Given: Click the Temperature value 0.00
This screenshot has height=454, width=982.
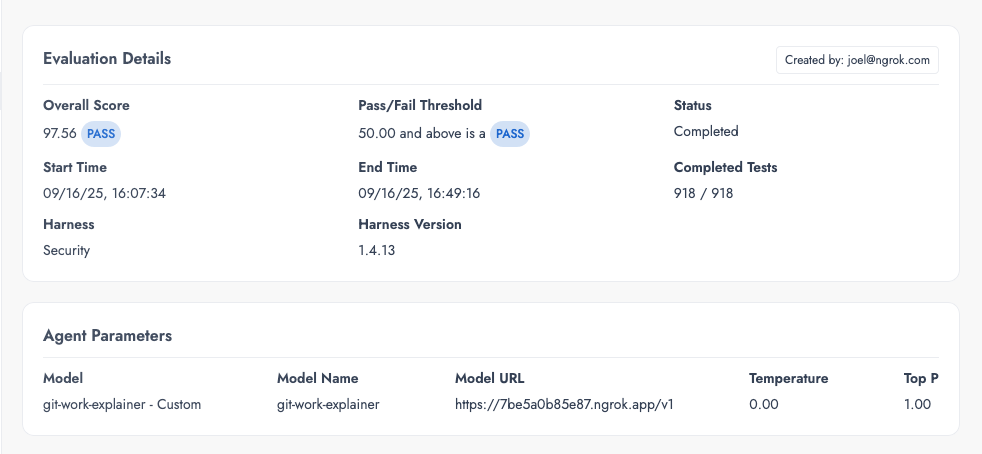Looking at the screenshot, I should [764, 405].
